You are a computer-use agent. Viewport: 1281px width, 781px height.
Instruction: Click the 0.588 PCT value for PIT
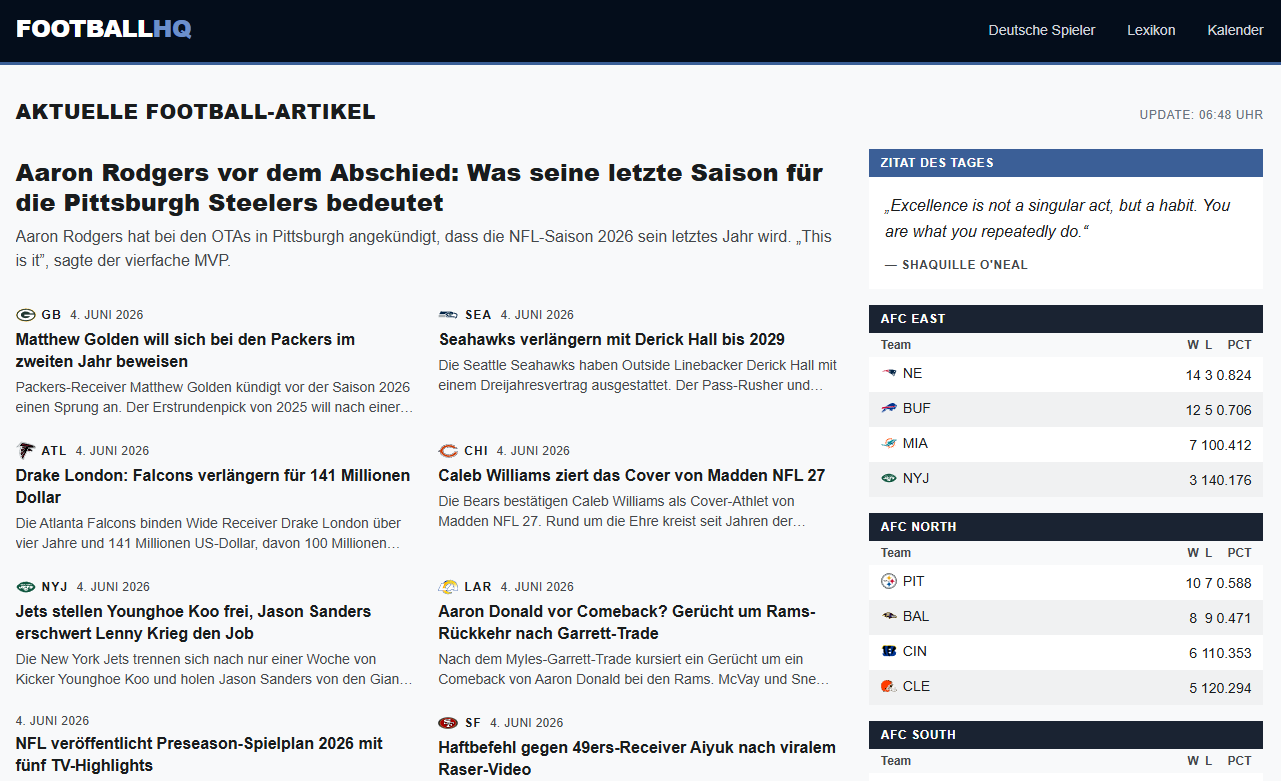(1233, 584)
